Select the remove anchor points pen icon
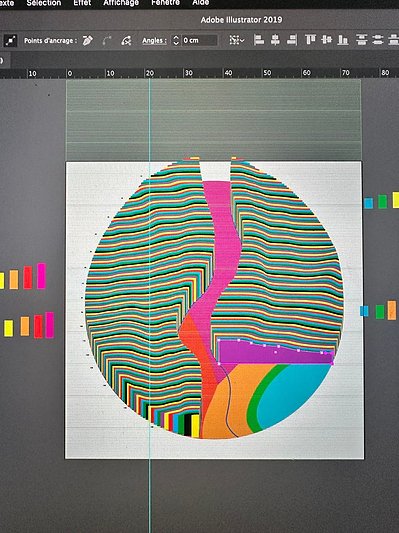This screenshot has height=533, width=399. point(88,40)
